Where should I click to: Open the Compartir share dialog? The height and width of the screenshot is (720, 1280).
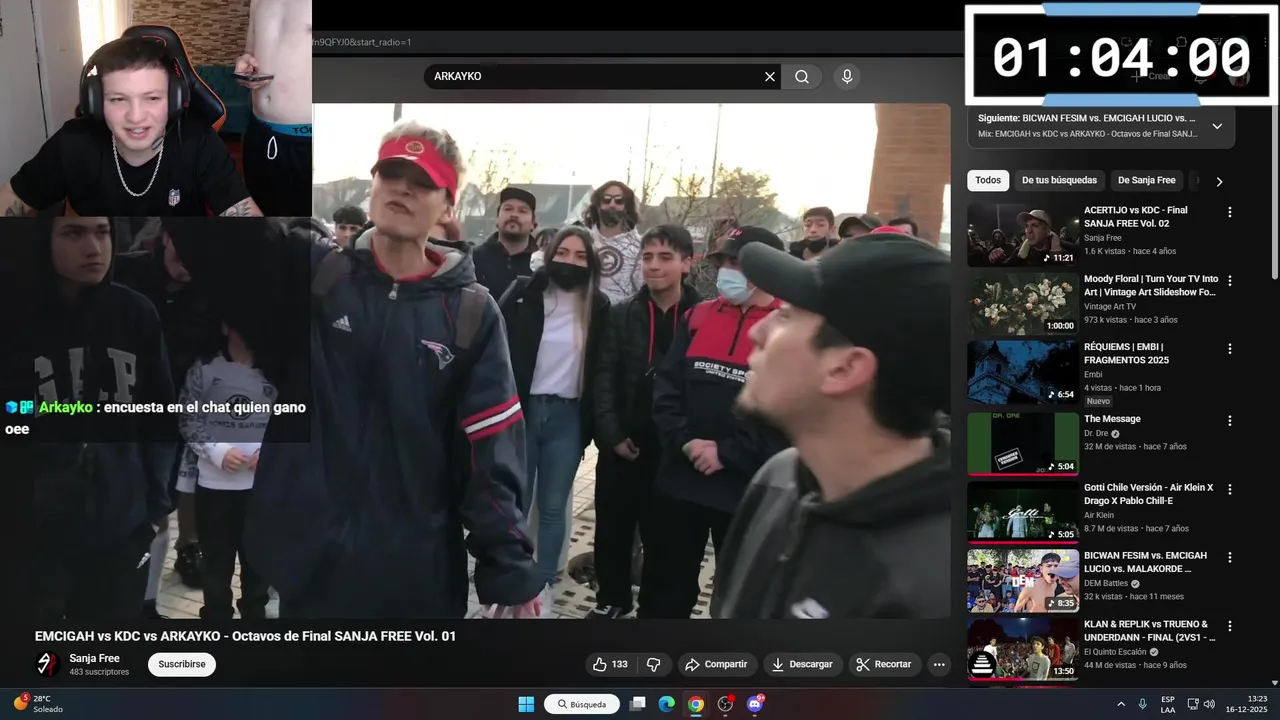(716, 664)
